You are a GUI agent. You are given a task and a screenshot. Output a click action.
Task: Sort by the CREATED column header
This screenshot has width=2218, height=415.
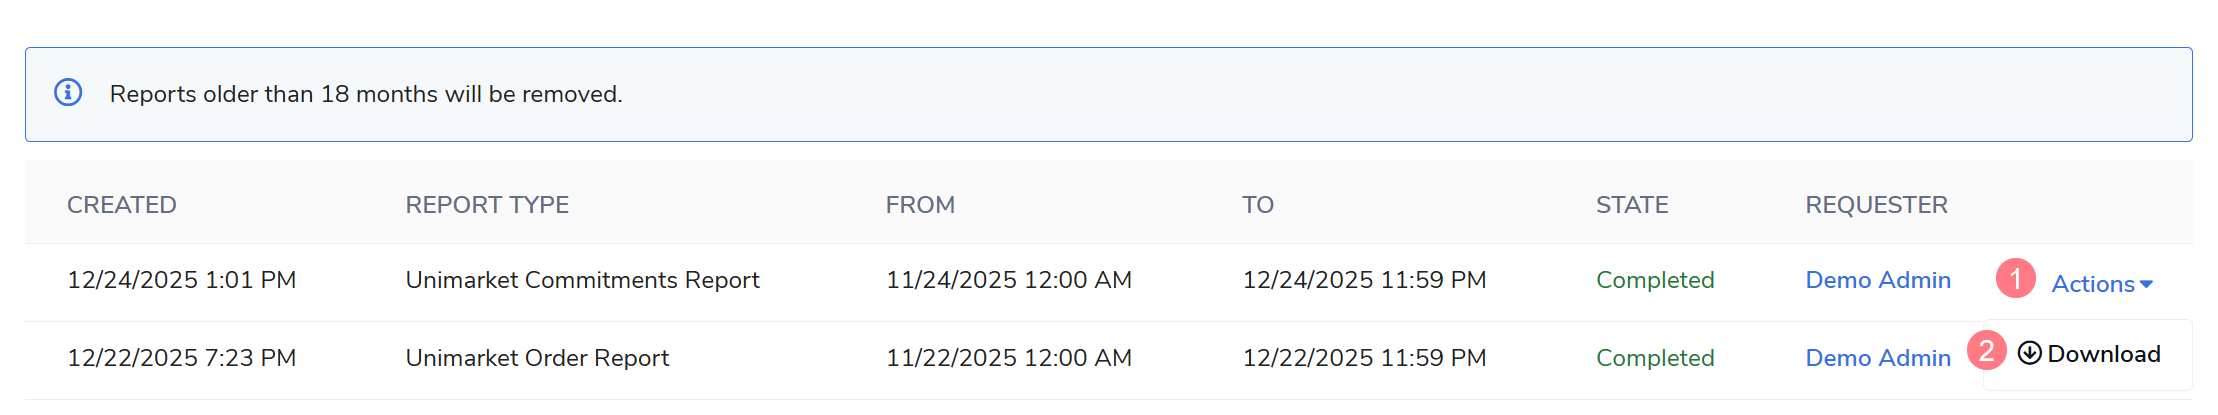[121, 205]
